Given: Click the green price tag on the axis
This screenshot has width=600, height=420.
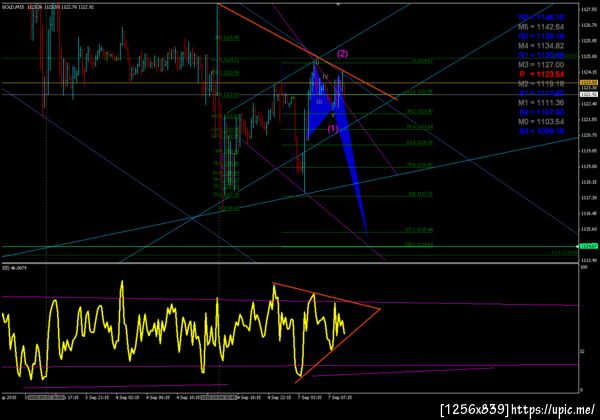Looking at the screenshot, I should [589, 246].
